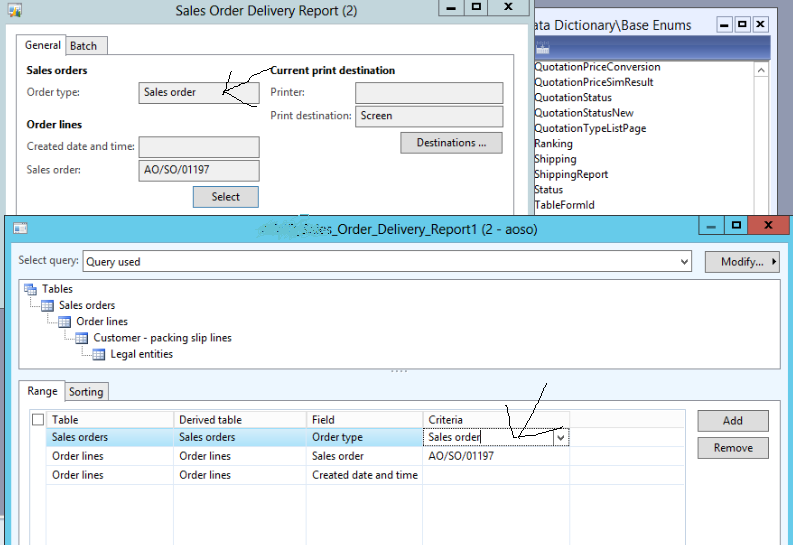793x545 pixels.
Task: Open the Select query dropdown
Action: pos(684,262)
